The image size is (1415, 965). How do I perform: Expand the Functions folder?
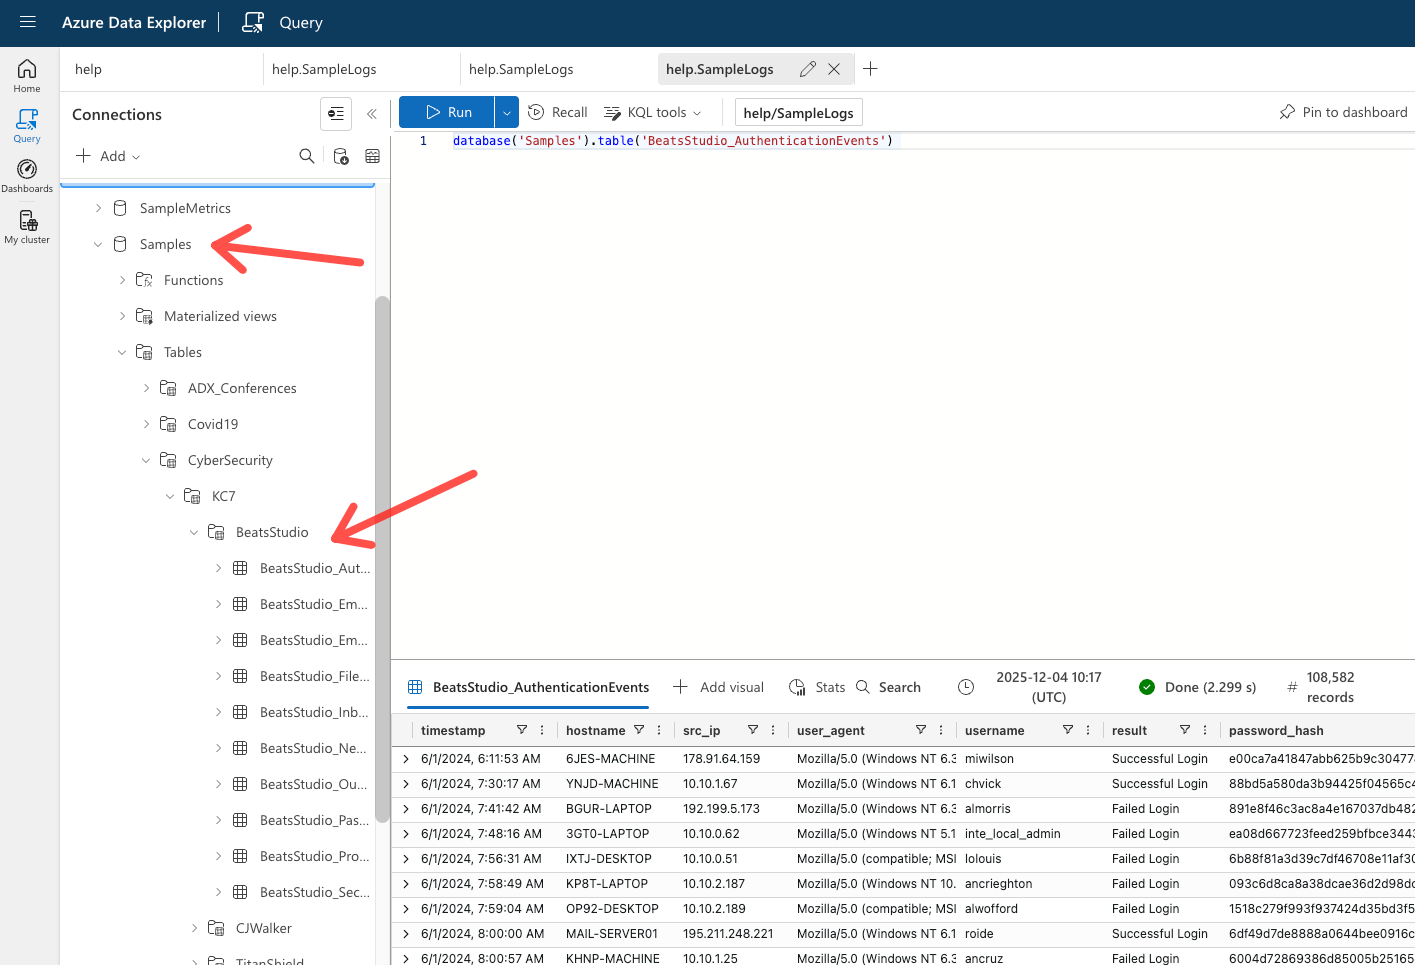[x=122, y=280]
